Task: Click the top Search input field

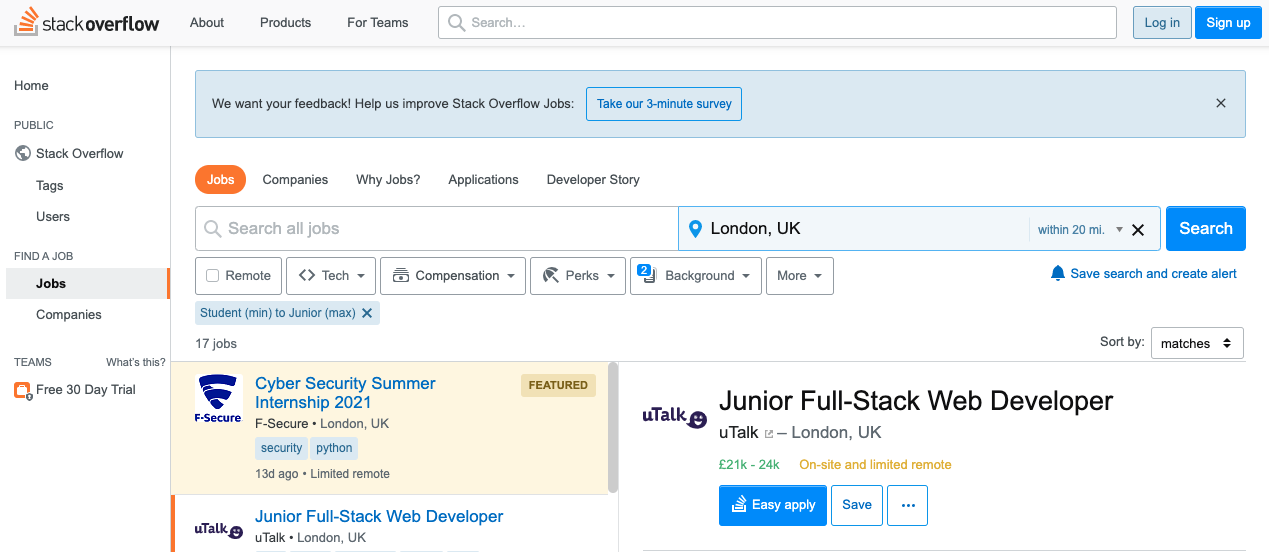Action: pos(777,22)
